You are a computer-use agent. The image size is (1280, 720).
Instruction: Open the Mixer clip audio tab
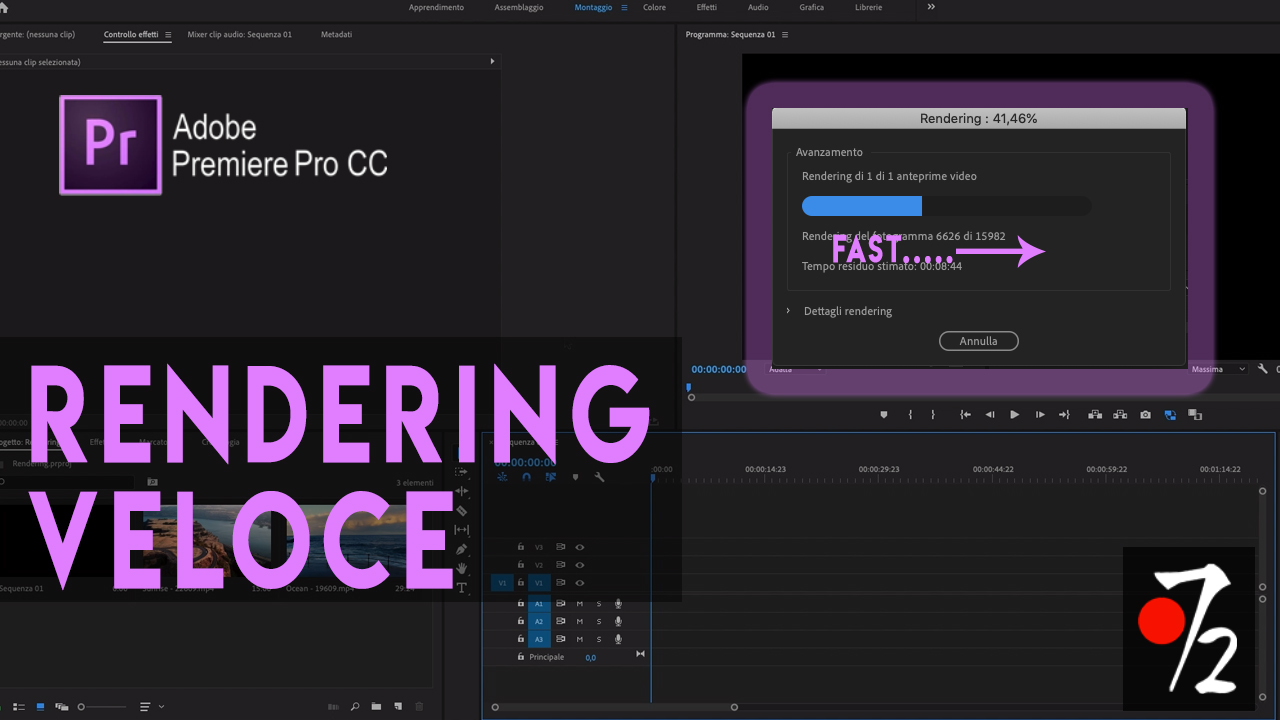tap(239, 35)
